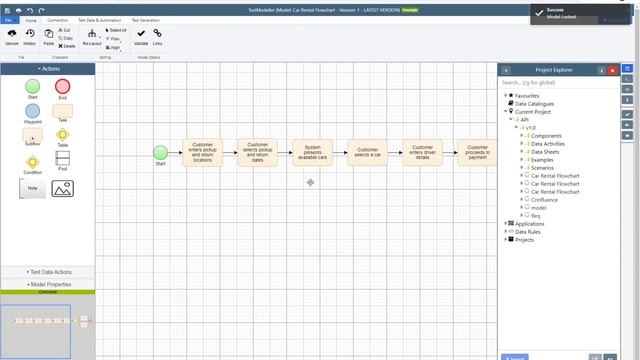Screen dimensions: 640x360
Task: Select the Table diamond shape
Action: (62, 135)
